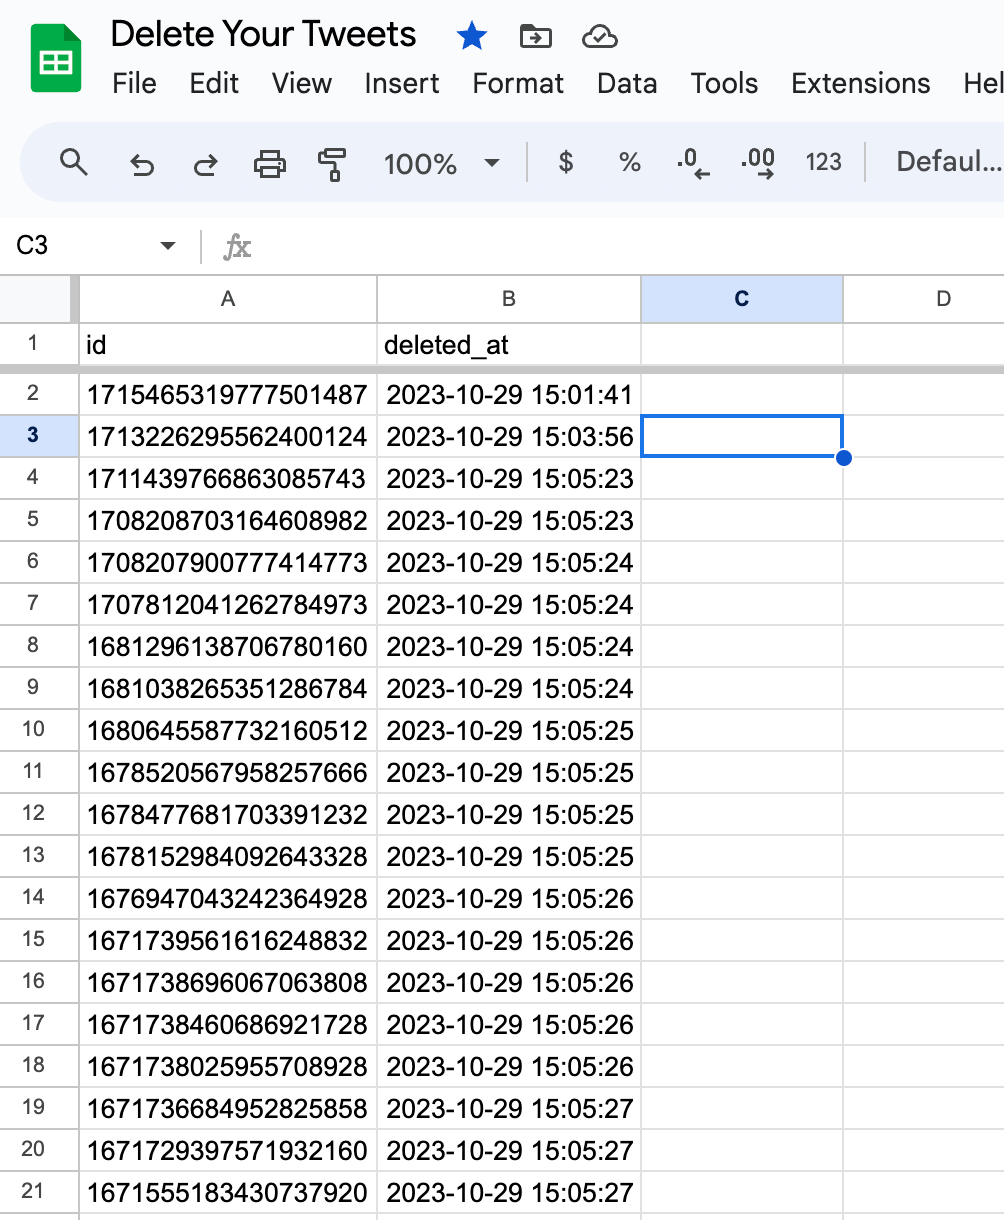Click the 'id' header cell
Image resolution: width=1004 pixels, height=1220 pixels.
[228, 345]
